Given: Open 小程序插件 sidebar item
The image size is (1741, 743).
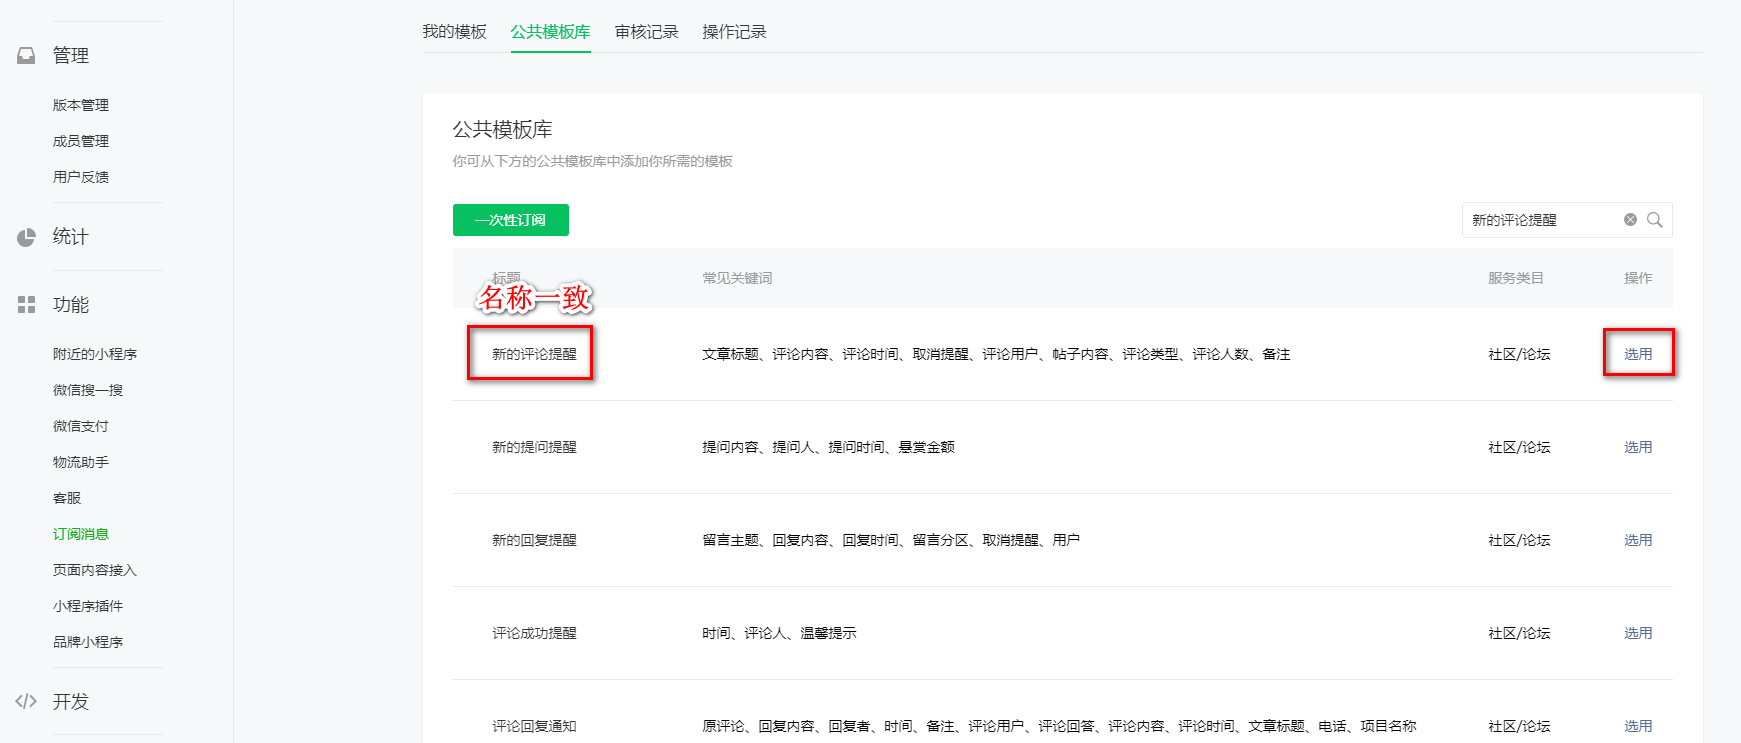Looking at the screenshot, I should pyautogui.click(x=88, y=606).
